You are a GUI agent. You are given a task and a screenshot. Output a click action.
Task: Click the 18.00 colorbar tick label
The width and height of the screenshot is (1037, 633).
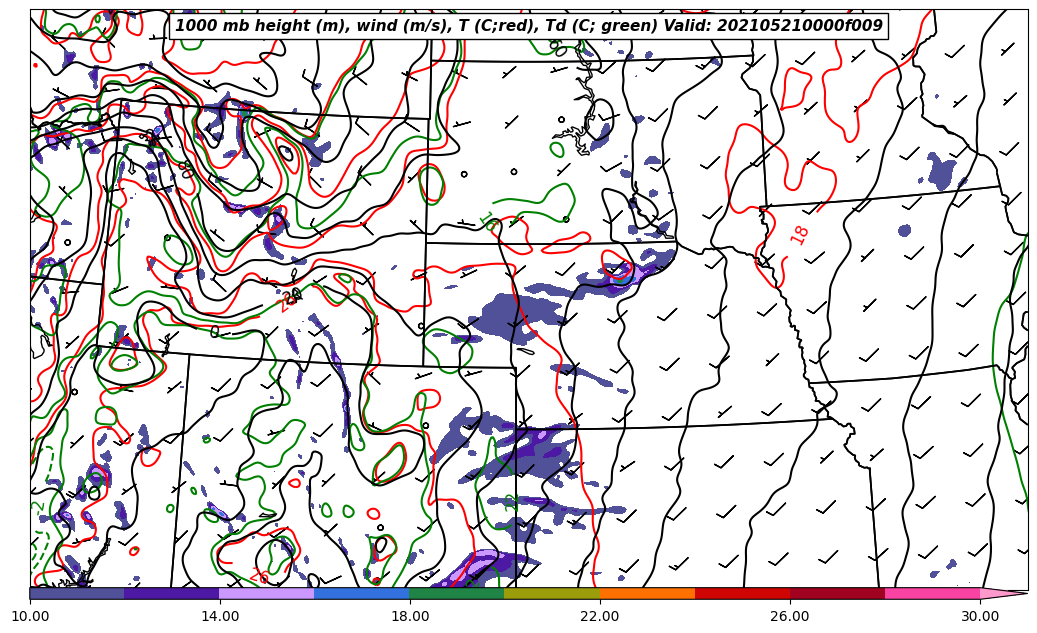[409, 616]
